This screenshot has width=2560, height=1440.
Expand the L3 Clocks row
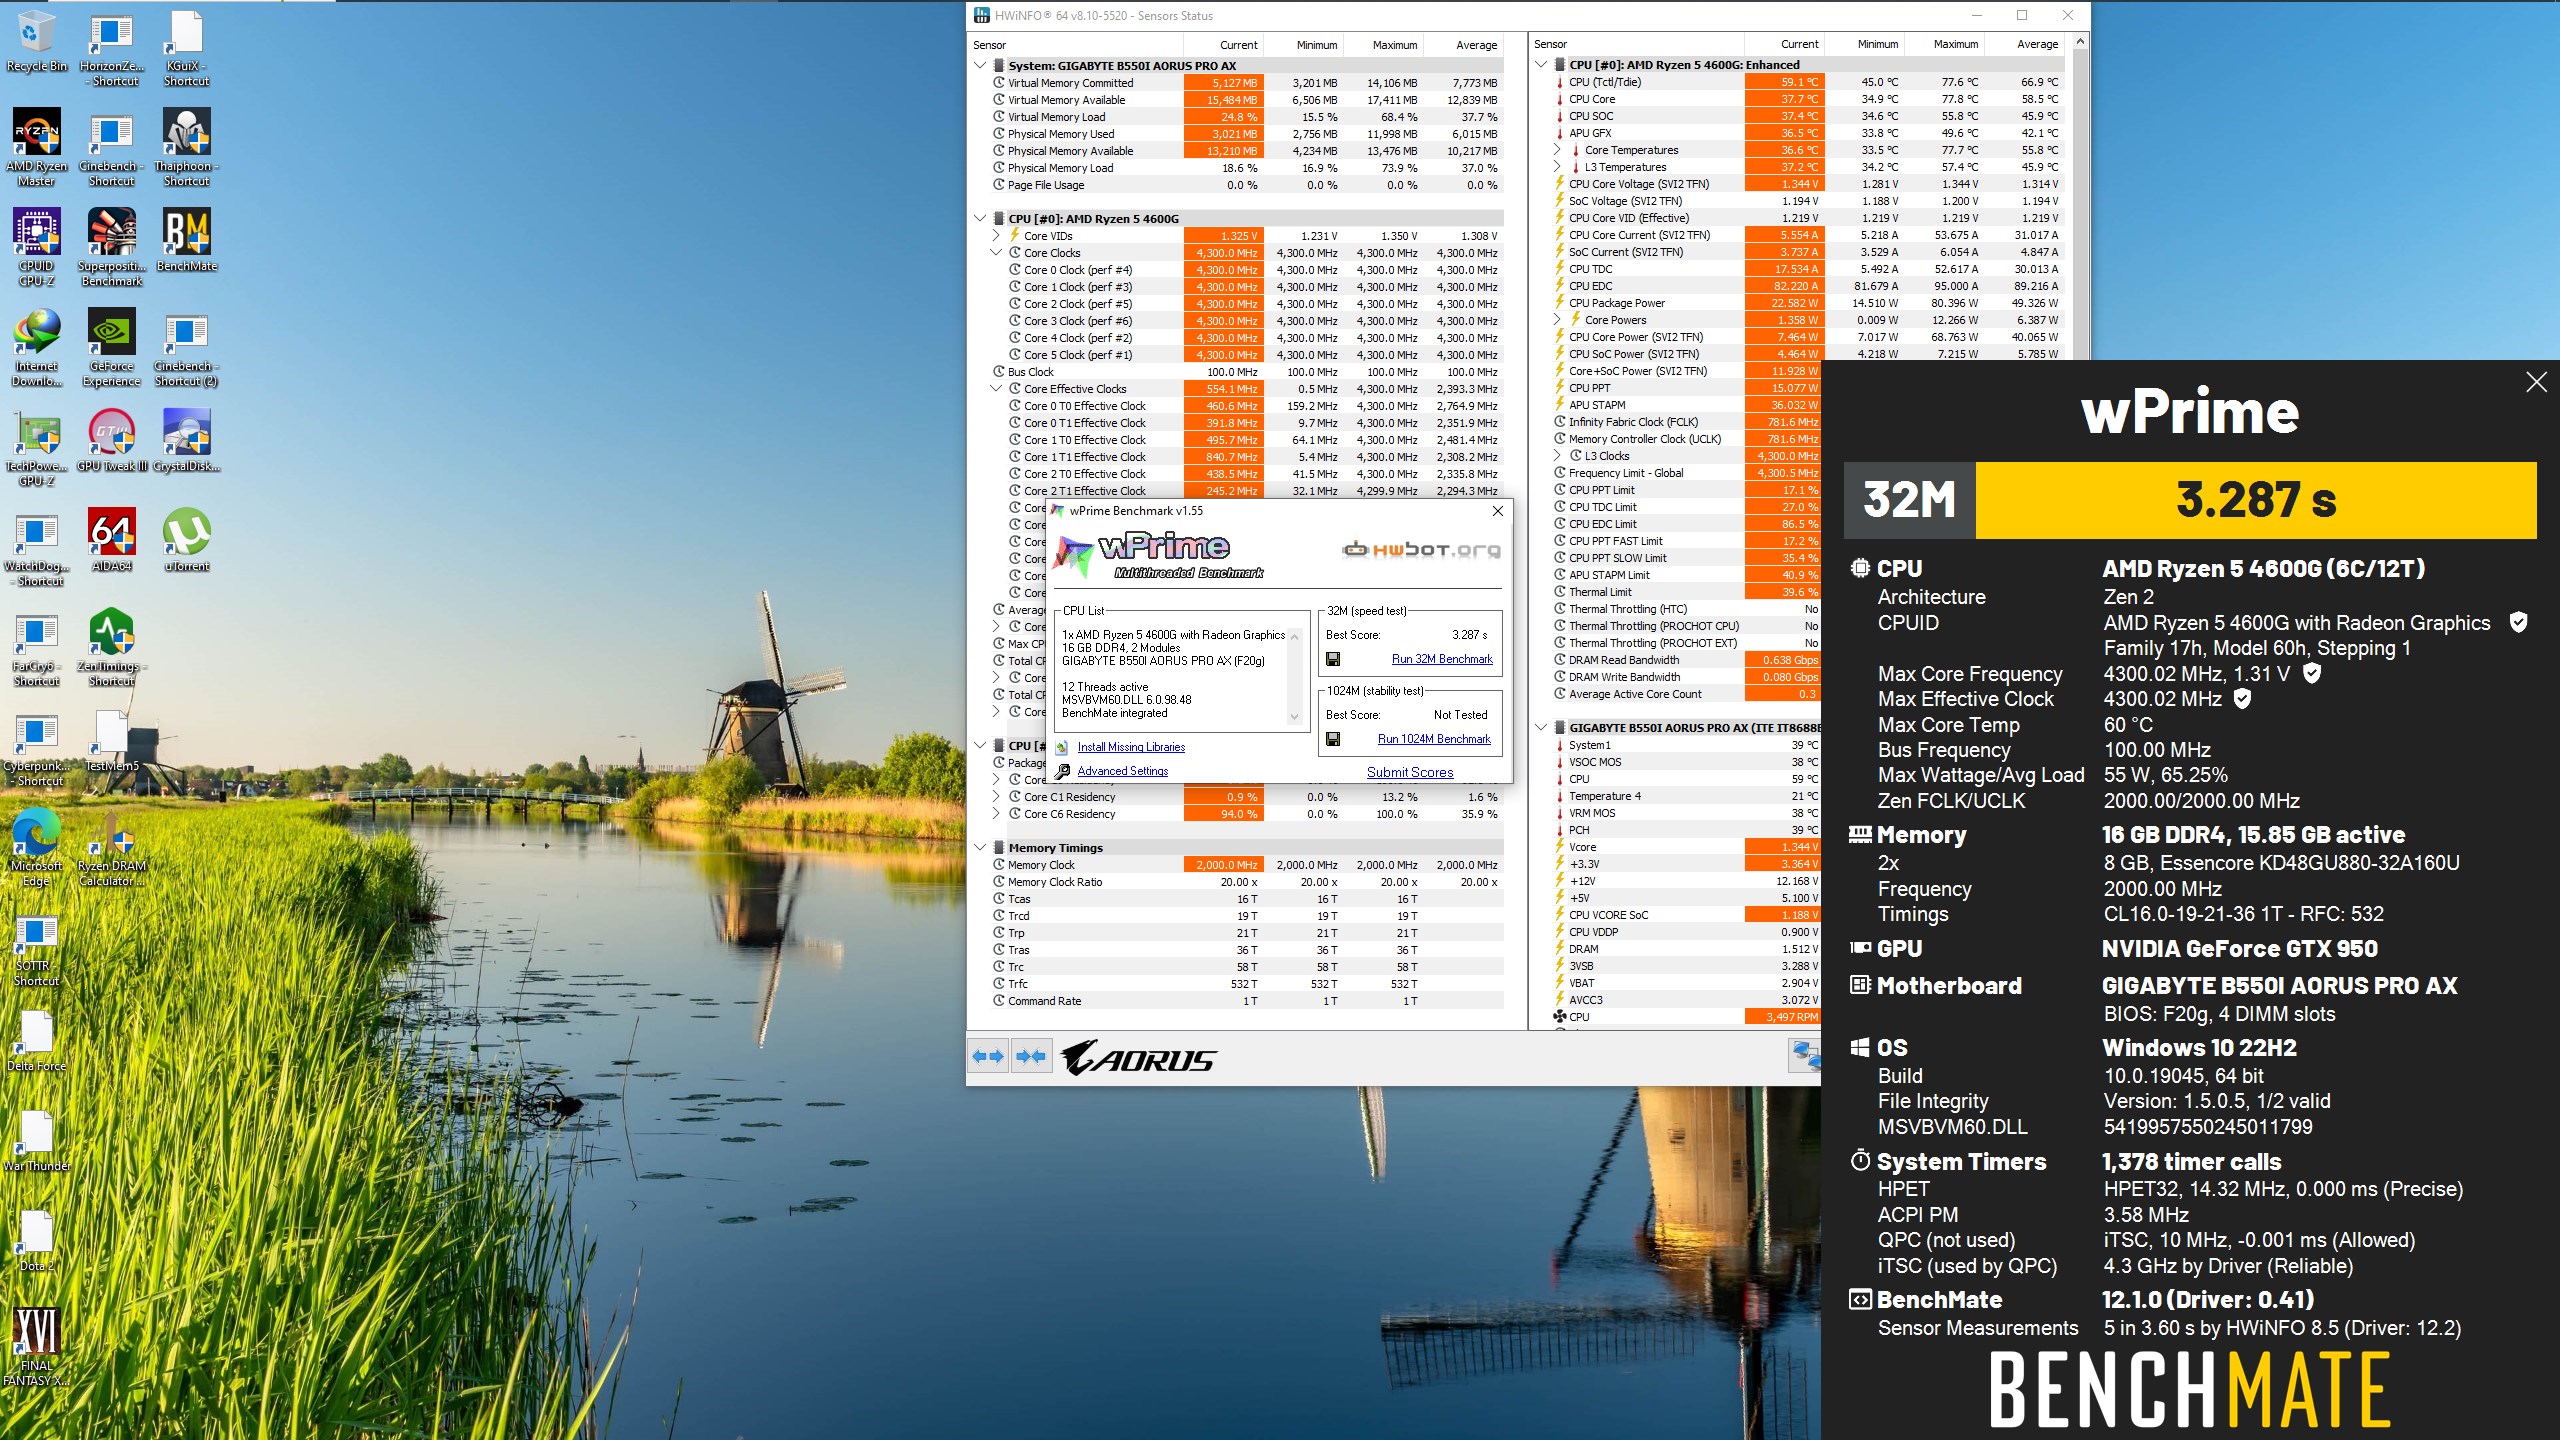[x=1557, y=456]
